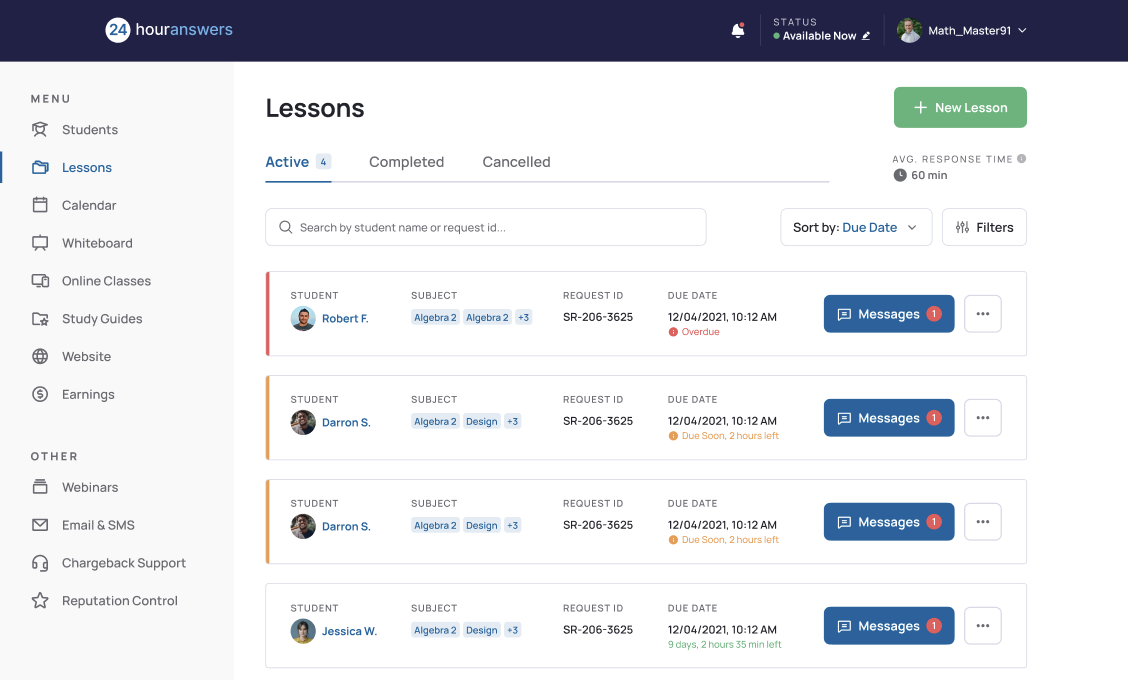Click the Available Now status text
The width and height of the screenshot is (1128, 680).
pos(819,36)
